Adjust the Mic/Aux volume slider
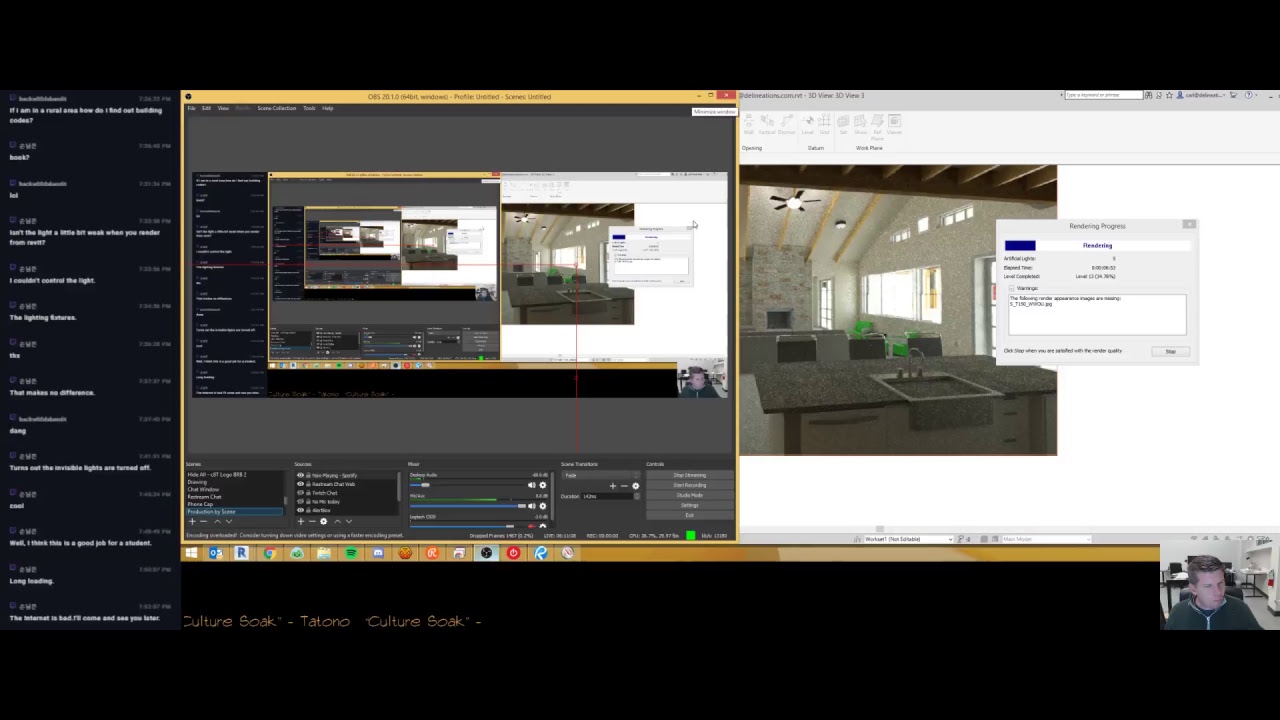This screenshot has height=720, width=1280. 468,506
